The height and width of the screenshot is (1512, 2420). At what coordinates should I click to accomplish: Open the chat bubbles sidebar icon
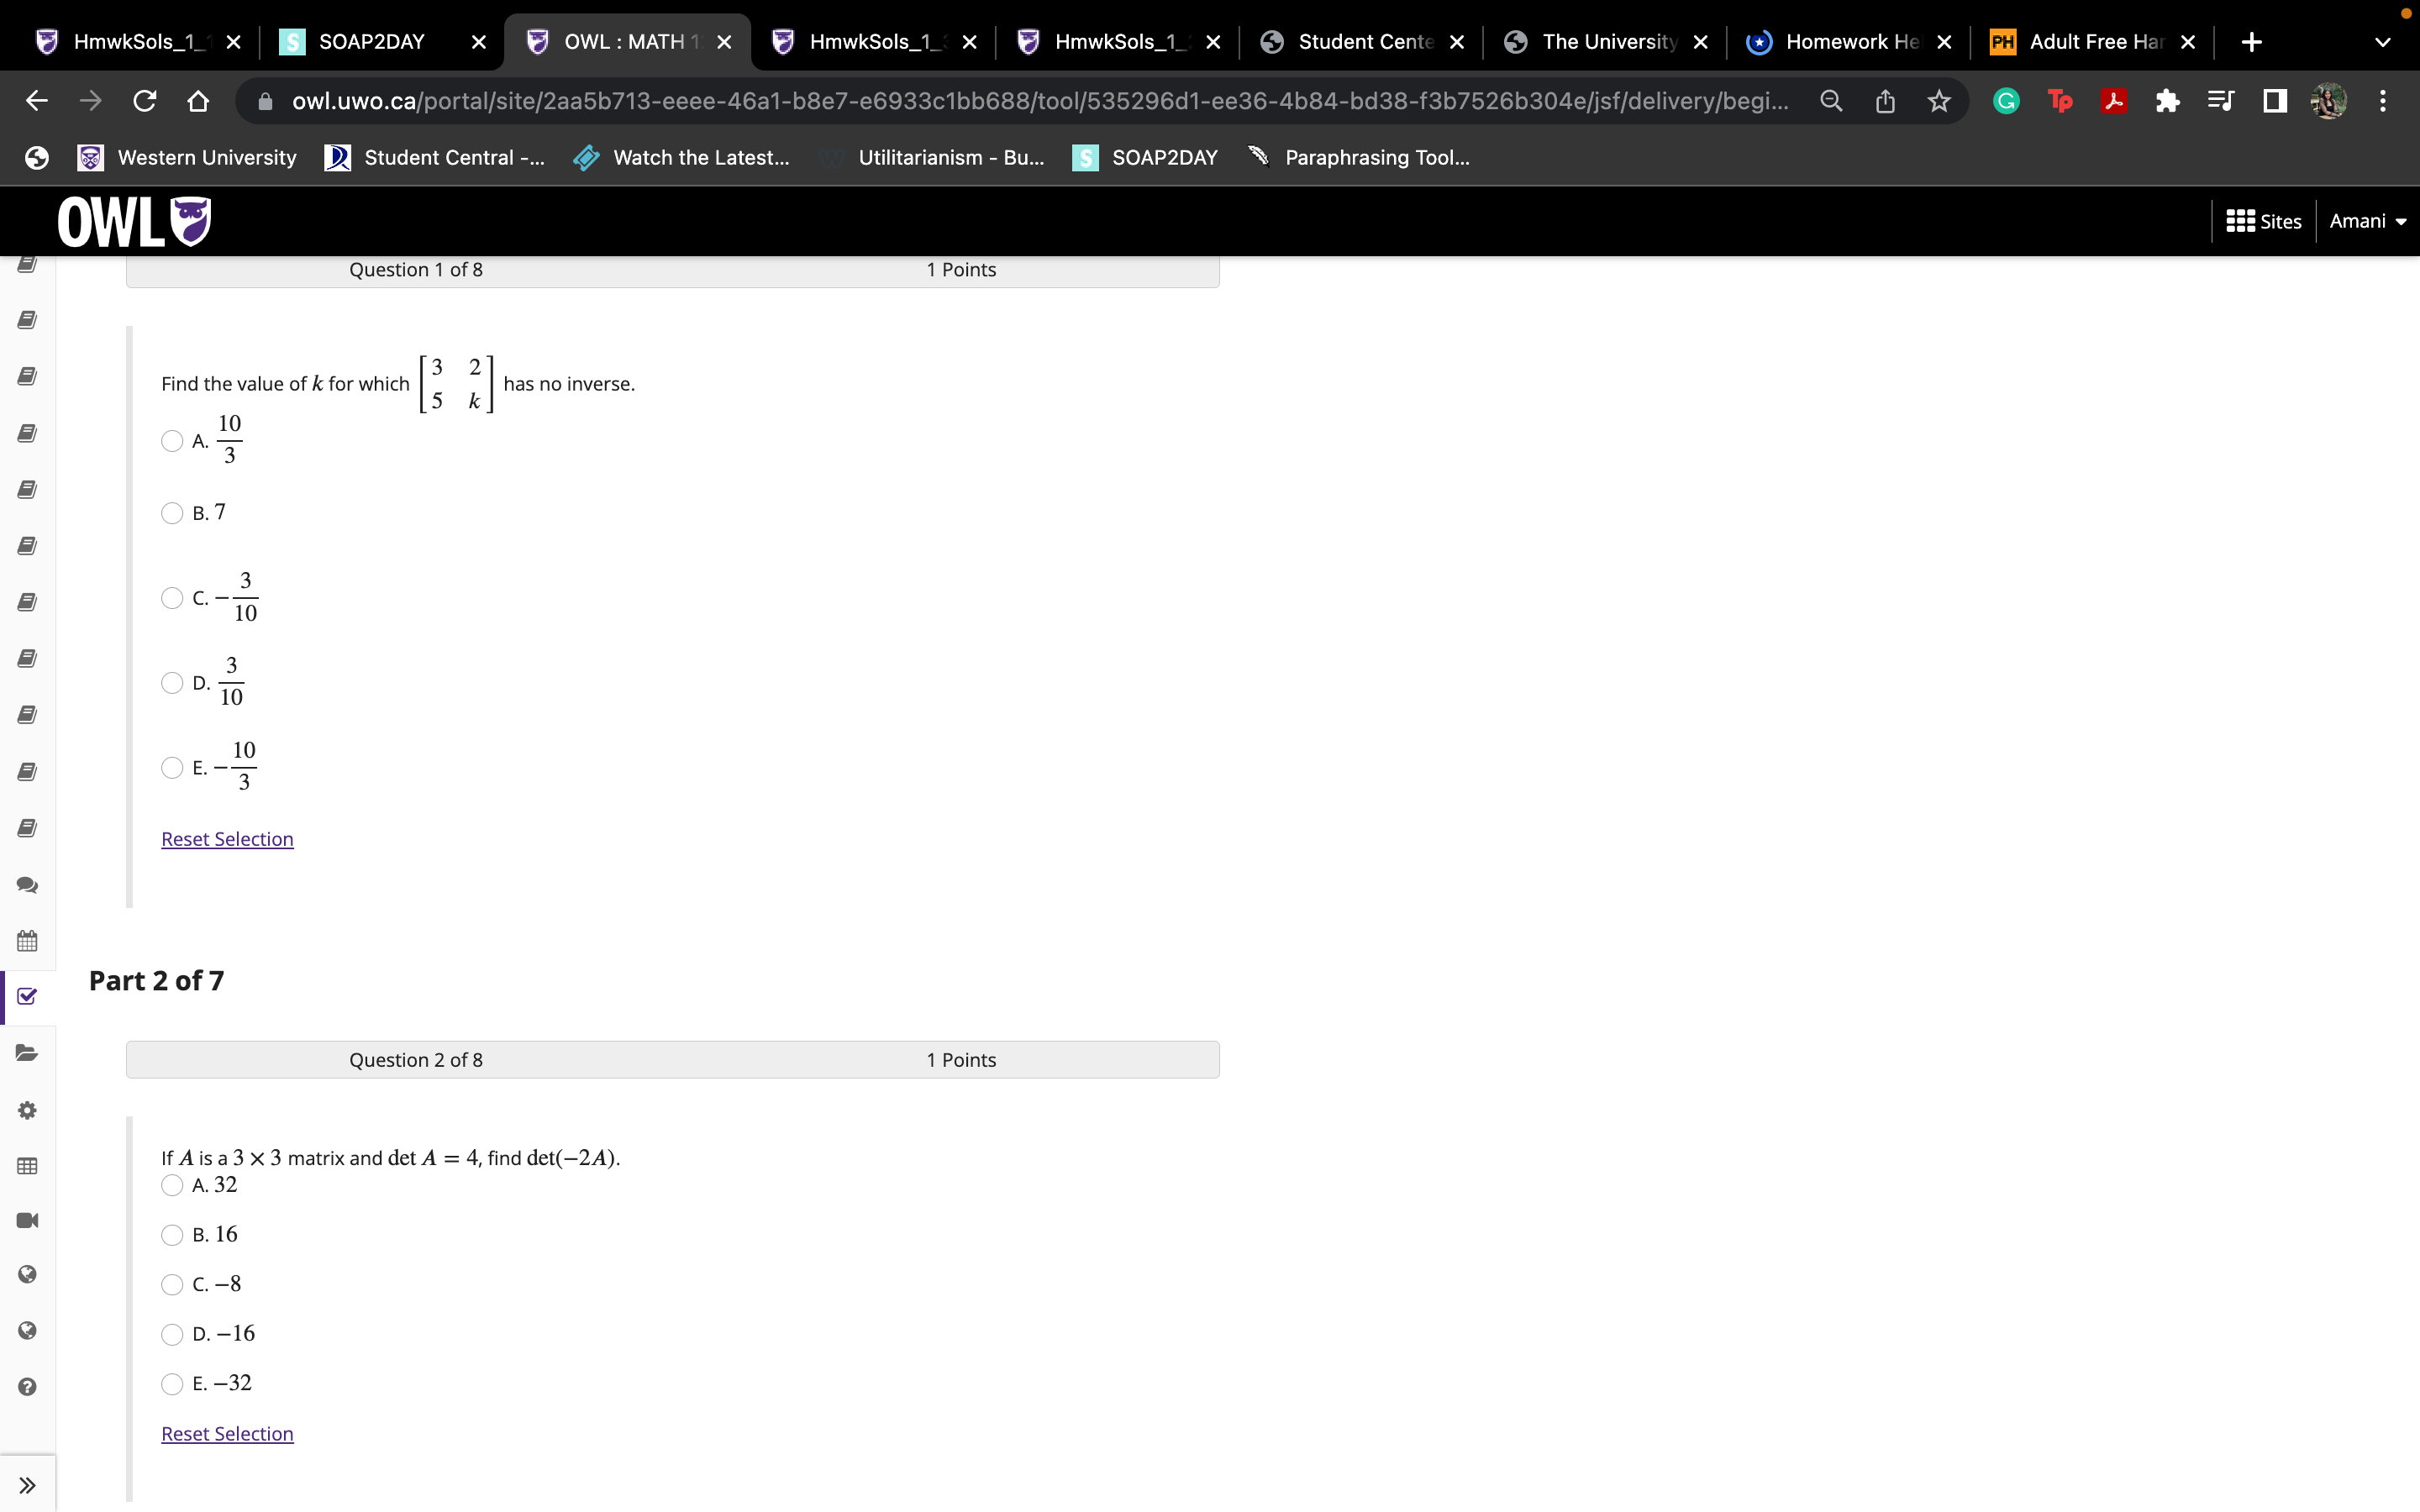pos(27,885)
